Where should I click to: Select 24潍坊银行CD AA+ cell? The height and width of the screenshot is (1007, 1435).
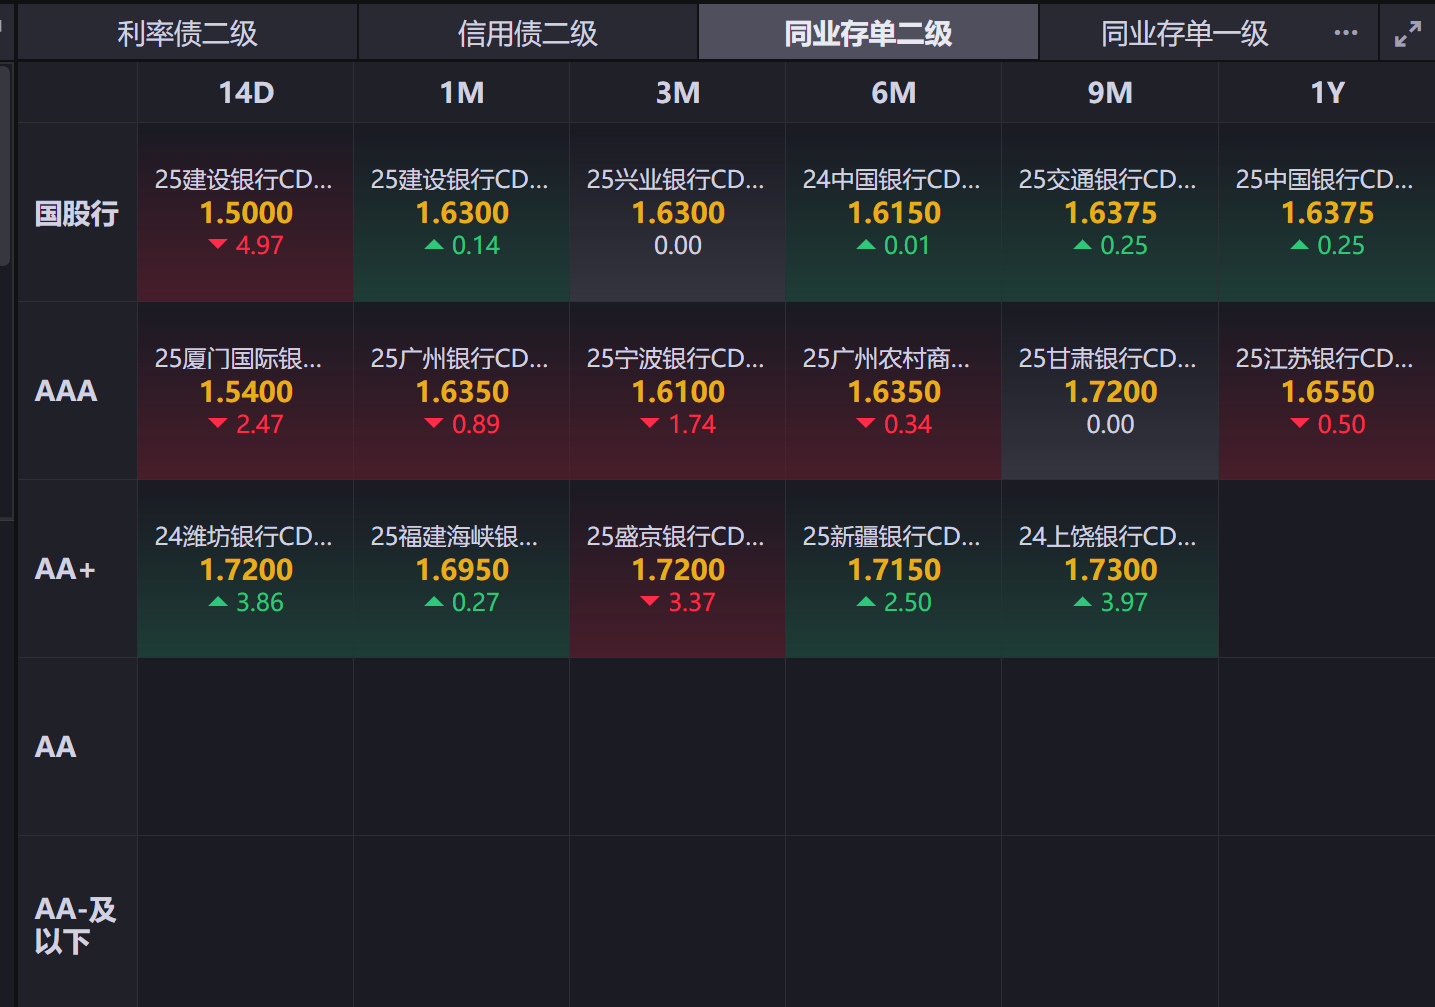click(x=246, y=569)
